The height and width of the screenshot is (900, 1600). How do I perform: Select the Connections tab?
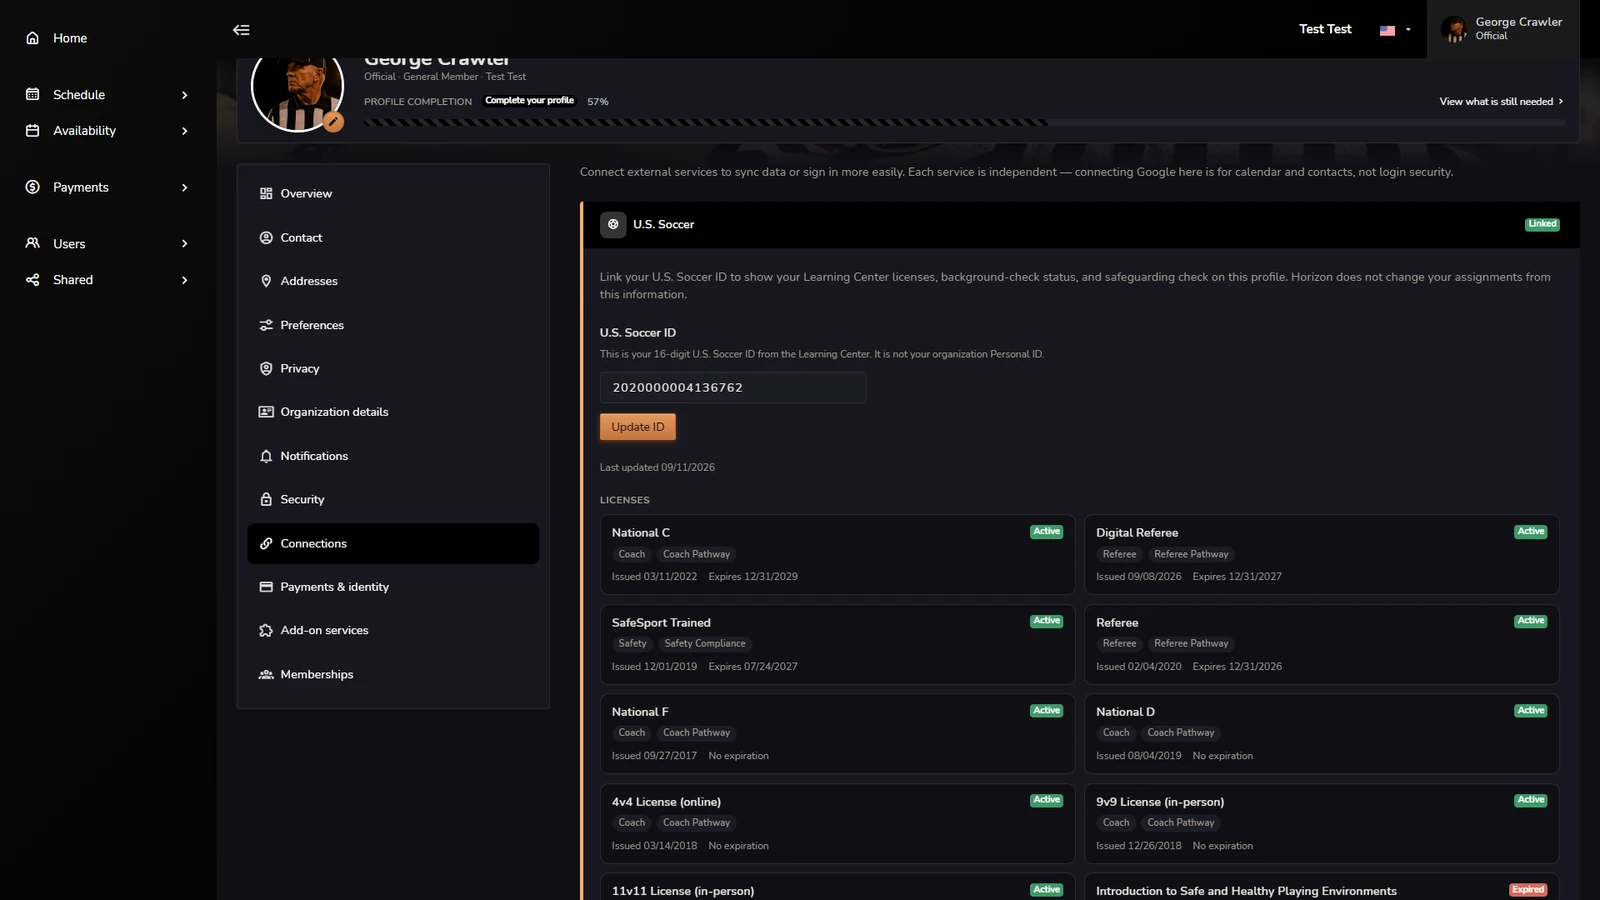393,543
